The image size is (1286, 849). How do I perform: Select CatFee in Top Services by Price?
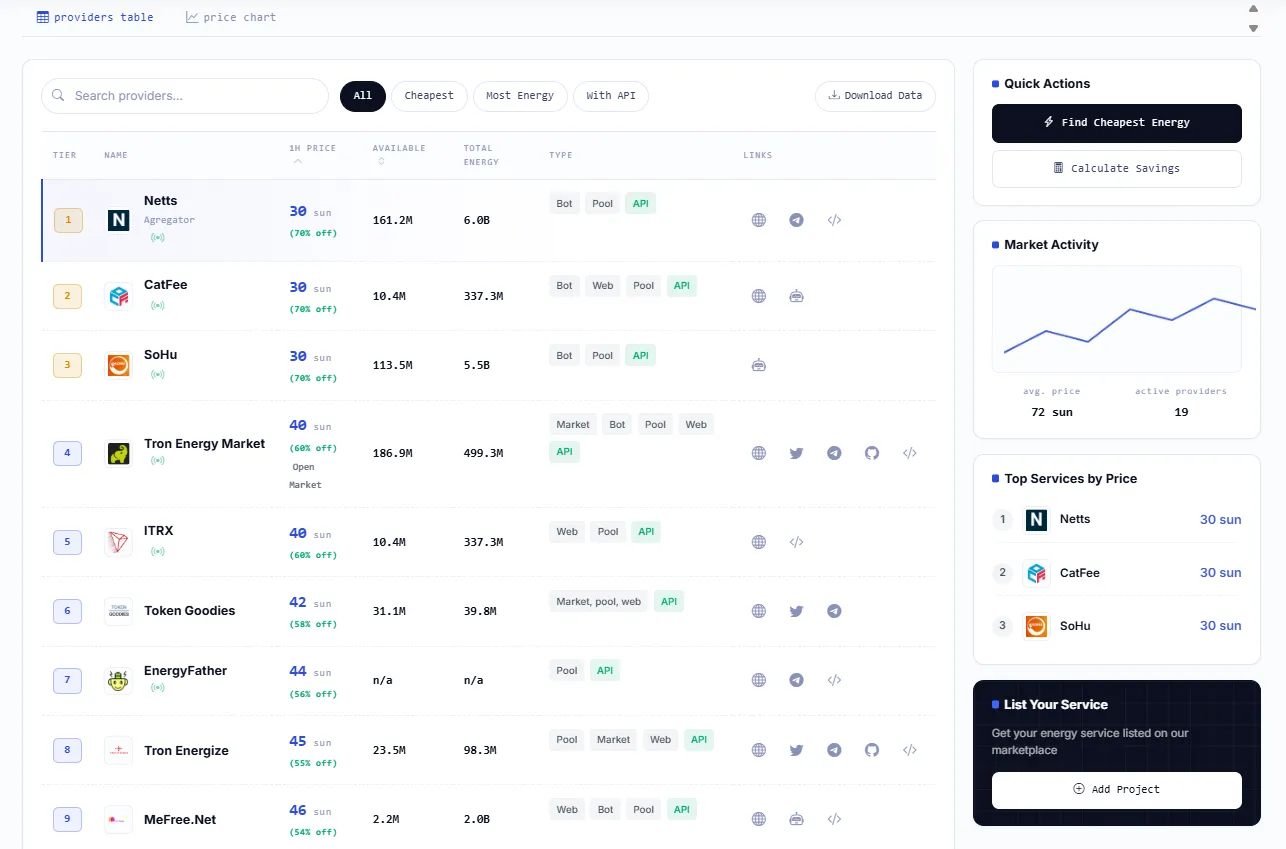(x=1117, y=573)
